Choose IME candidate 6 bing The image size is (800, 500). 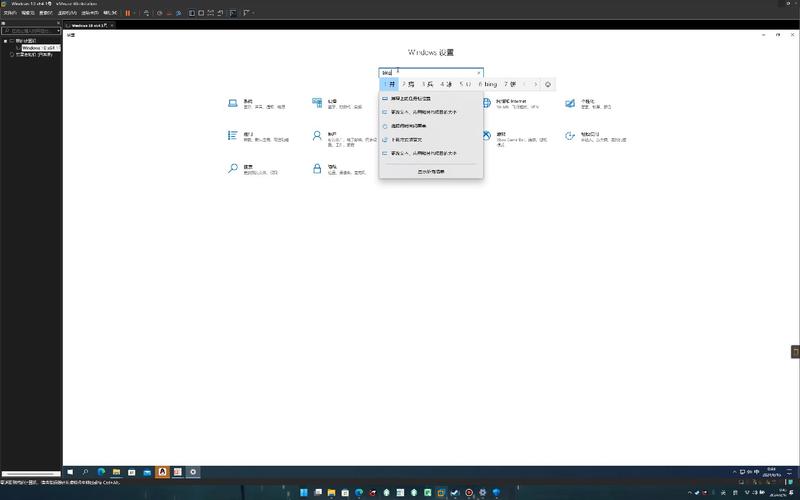[x=487, y=84]
